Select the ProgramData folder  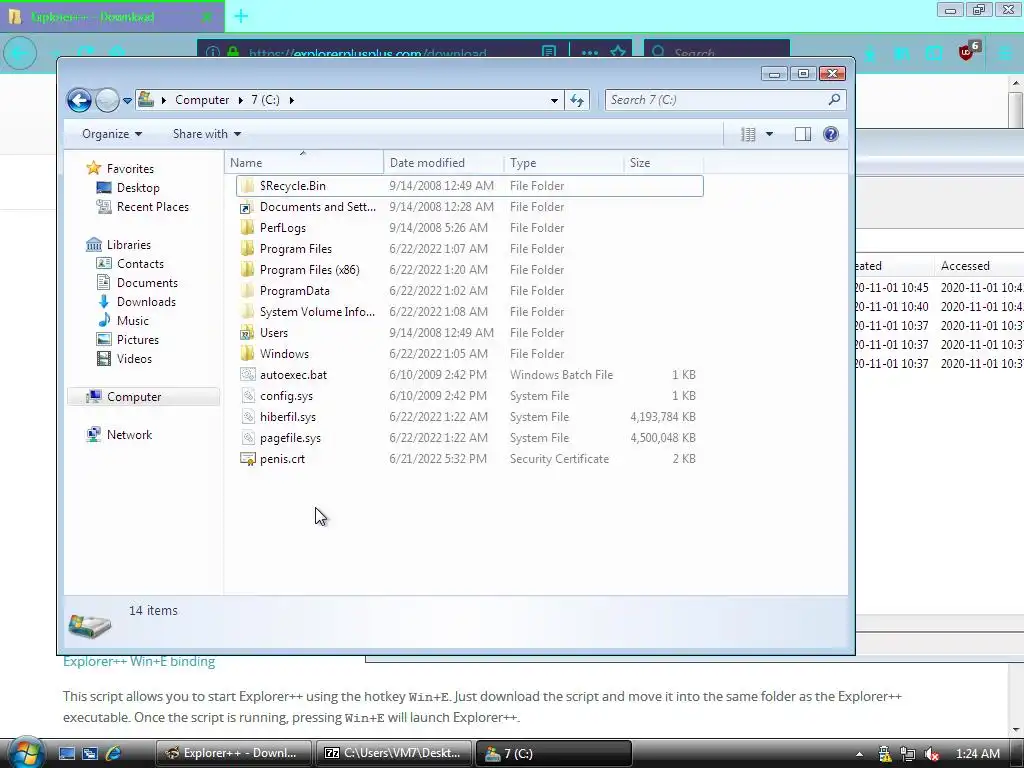tap(295, 291)
